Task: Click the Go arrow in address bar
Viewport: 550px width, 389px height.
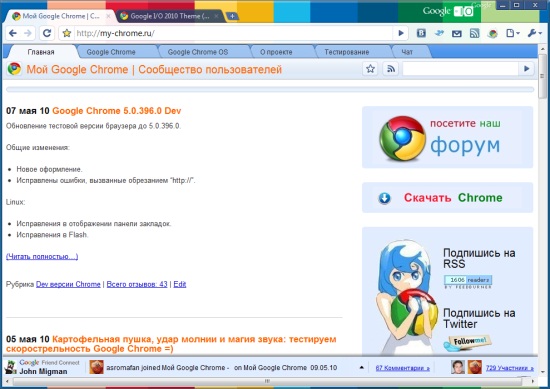Action: pos(401,33)
